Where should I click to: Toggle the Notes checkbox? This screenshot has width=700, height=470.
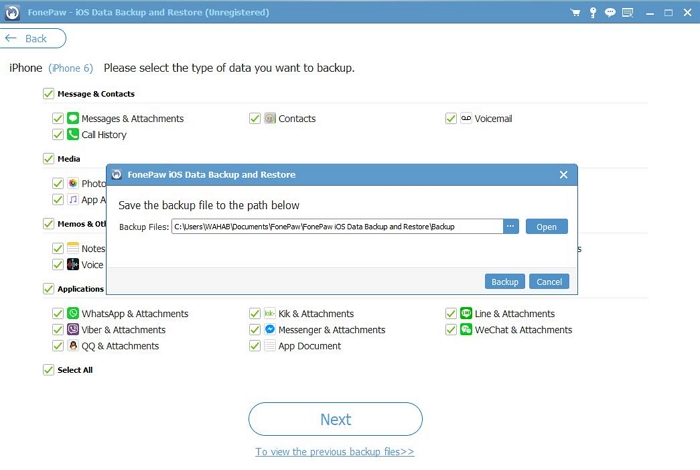coord(58,248)
